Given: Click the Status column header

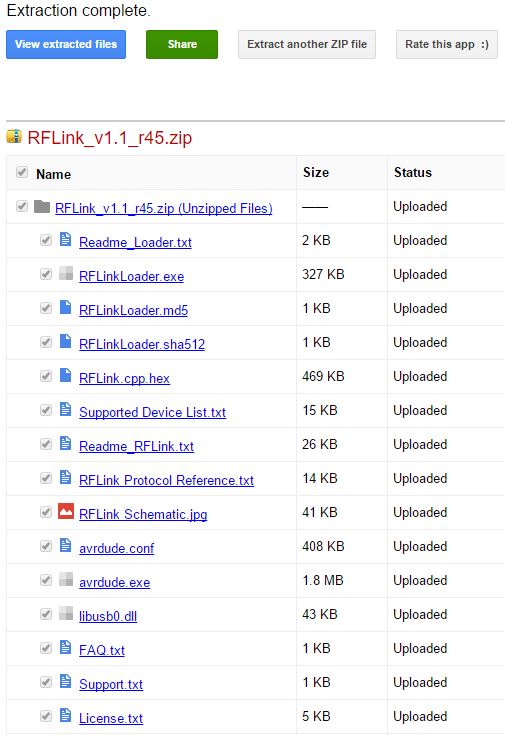Looking at the screenshot, I should pos(413,172).
